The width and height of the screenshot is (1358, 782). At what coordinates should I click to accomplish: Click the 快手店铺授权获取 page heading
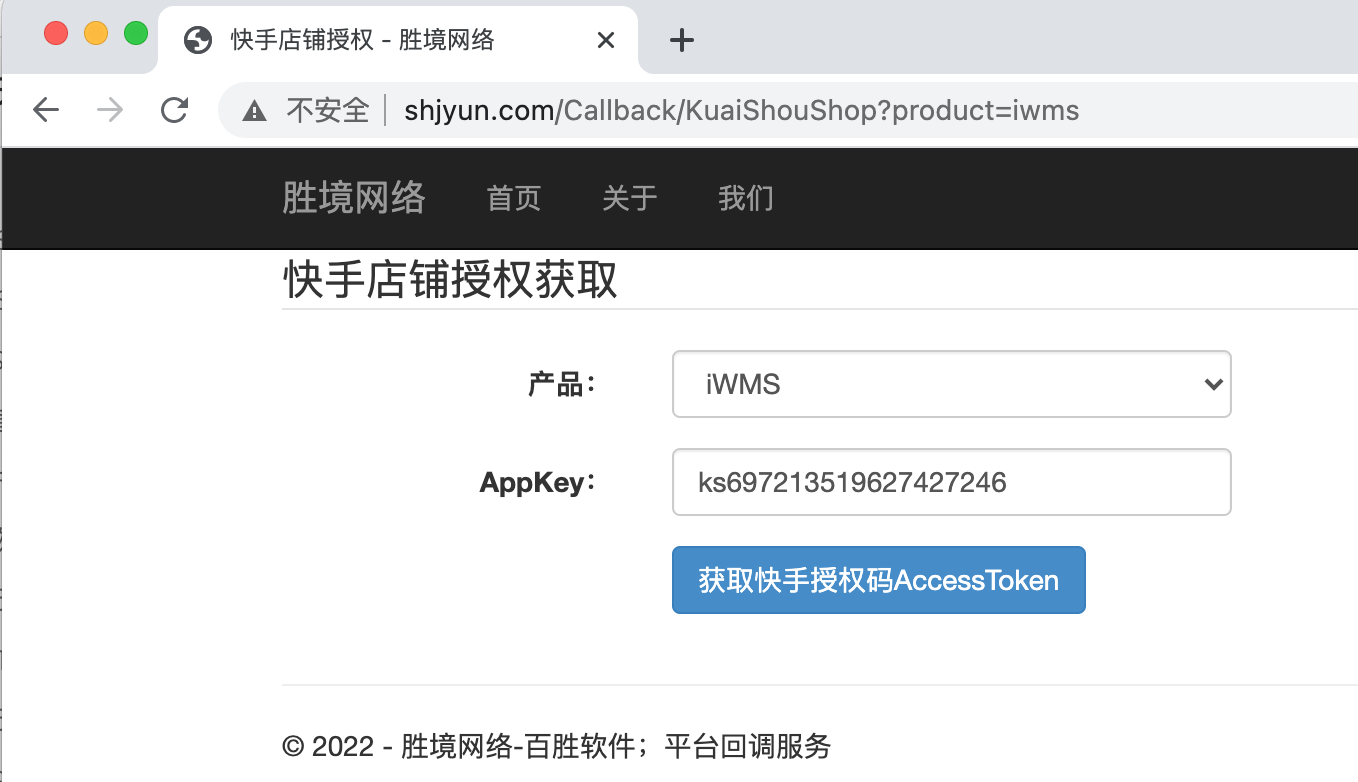coord(450,281)
